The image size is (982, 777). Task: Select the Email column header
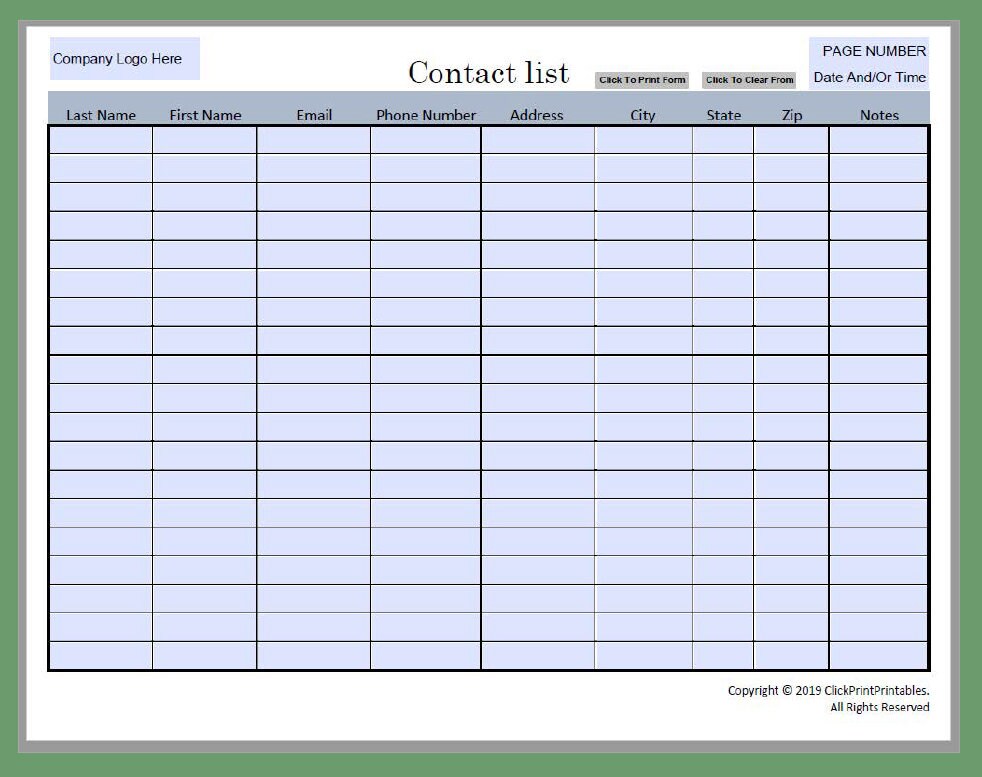click(314, 115)
